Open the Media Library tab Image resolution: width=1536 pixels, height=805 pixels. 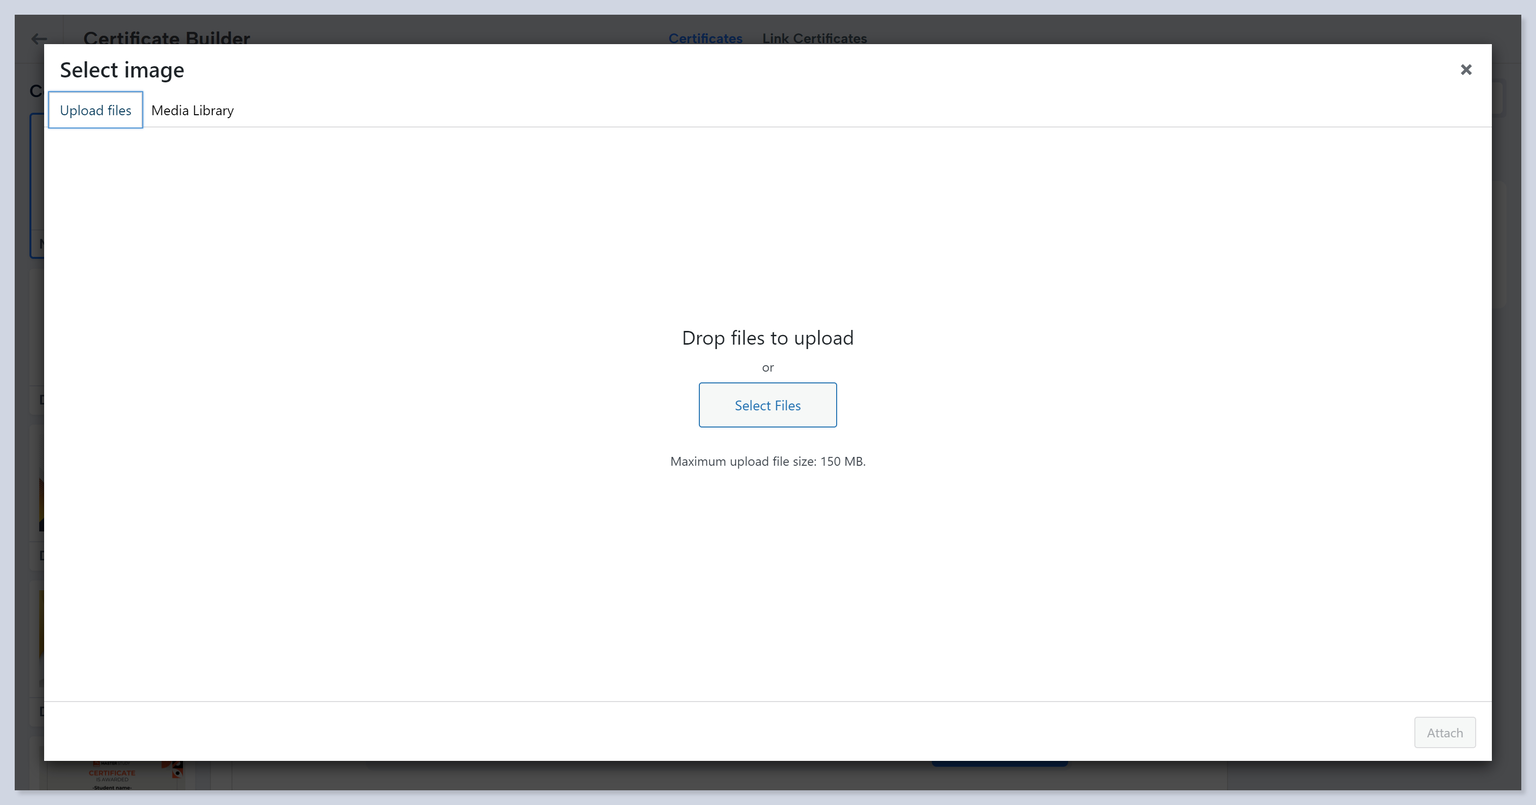(192, 110)
